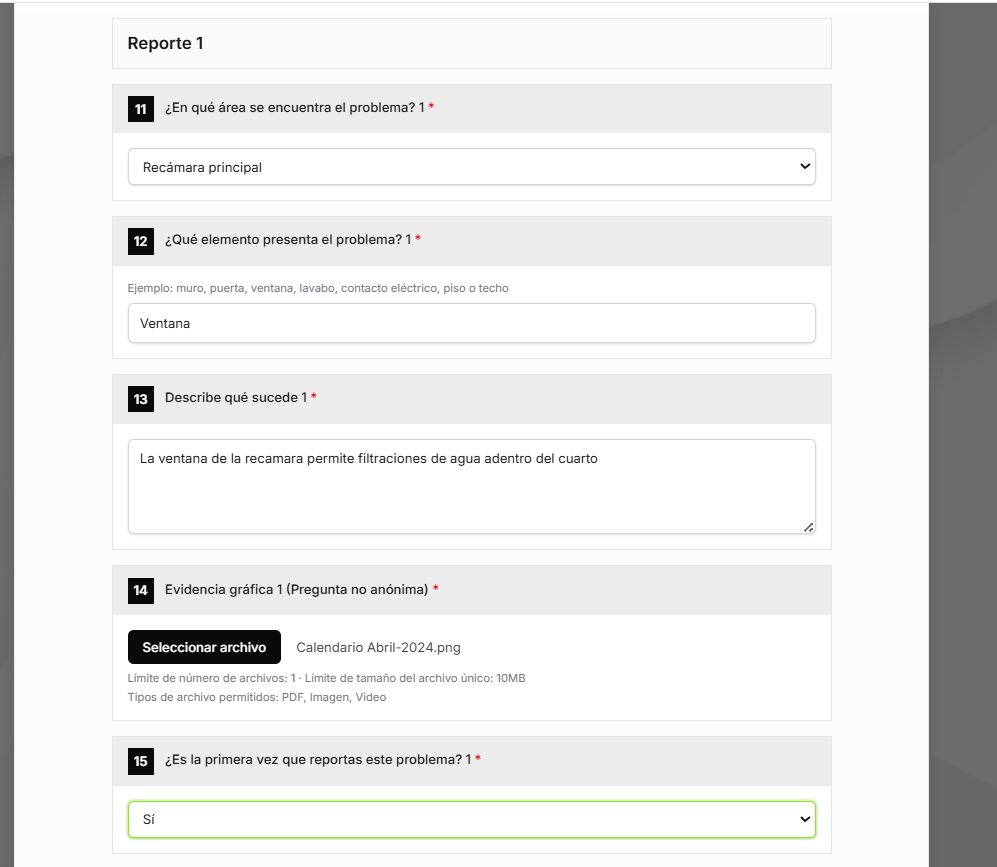The width and height of the screenshot is (997, 867).
Task: Click the Calendario Abril-2024.png file name
Action: point(378,647)
